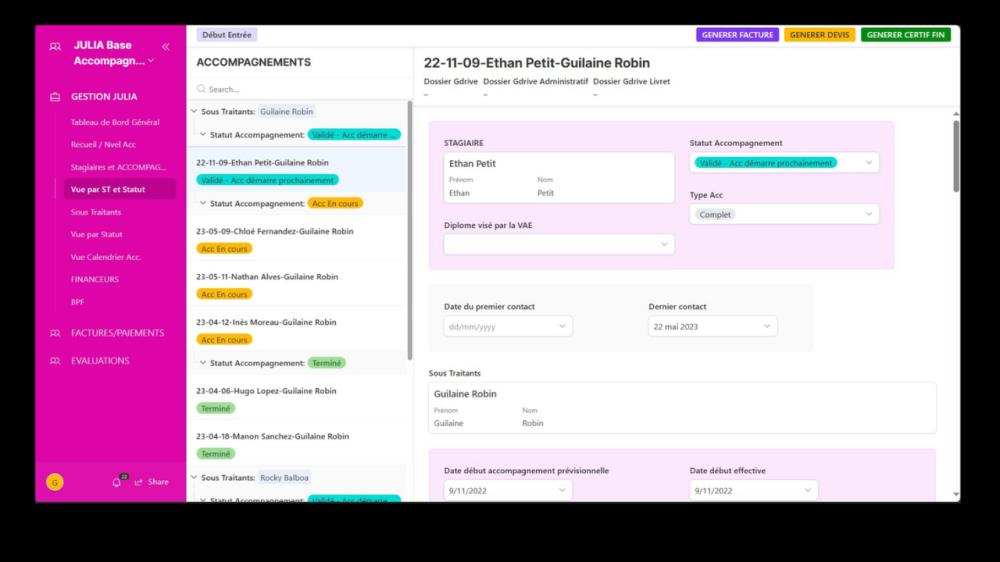Open Statut Accompagnement dropdown in form
Screen dimensions: 1000x562
pos(784,163)
